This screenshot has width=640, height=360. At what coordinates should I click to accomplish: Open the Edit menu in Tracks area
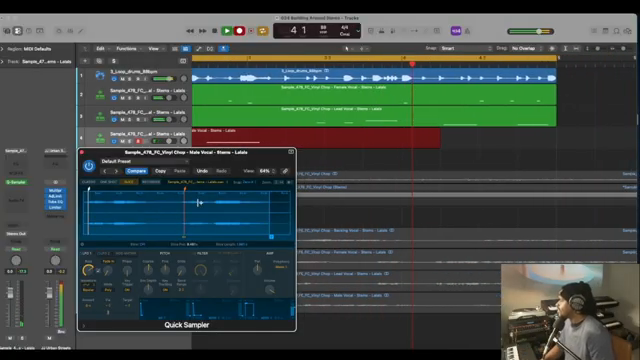100,49
